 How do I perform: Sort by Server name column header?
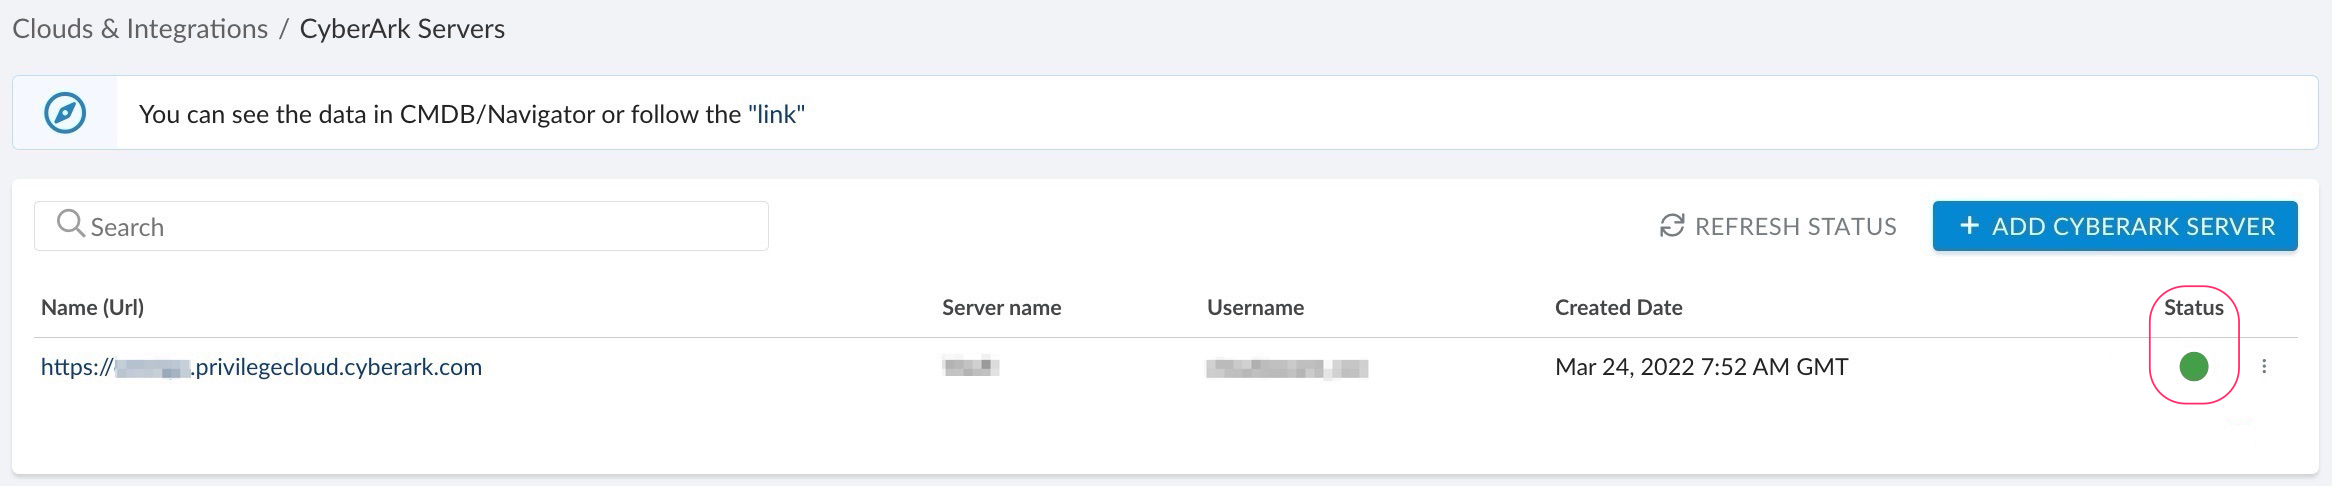[x=1001, y=308]
